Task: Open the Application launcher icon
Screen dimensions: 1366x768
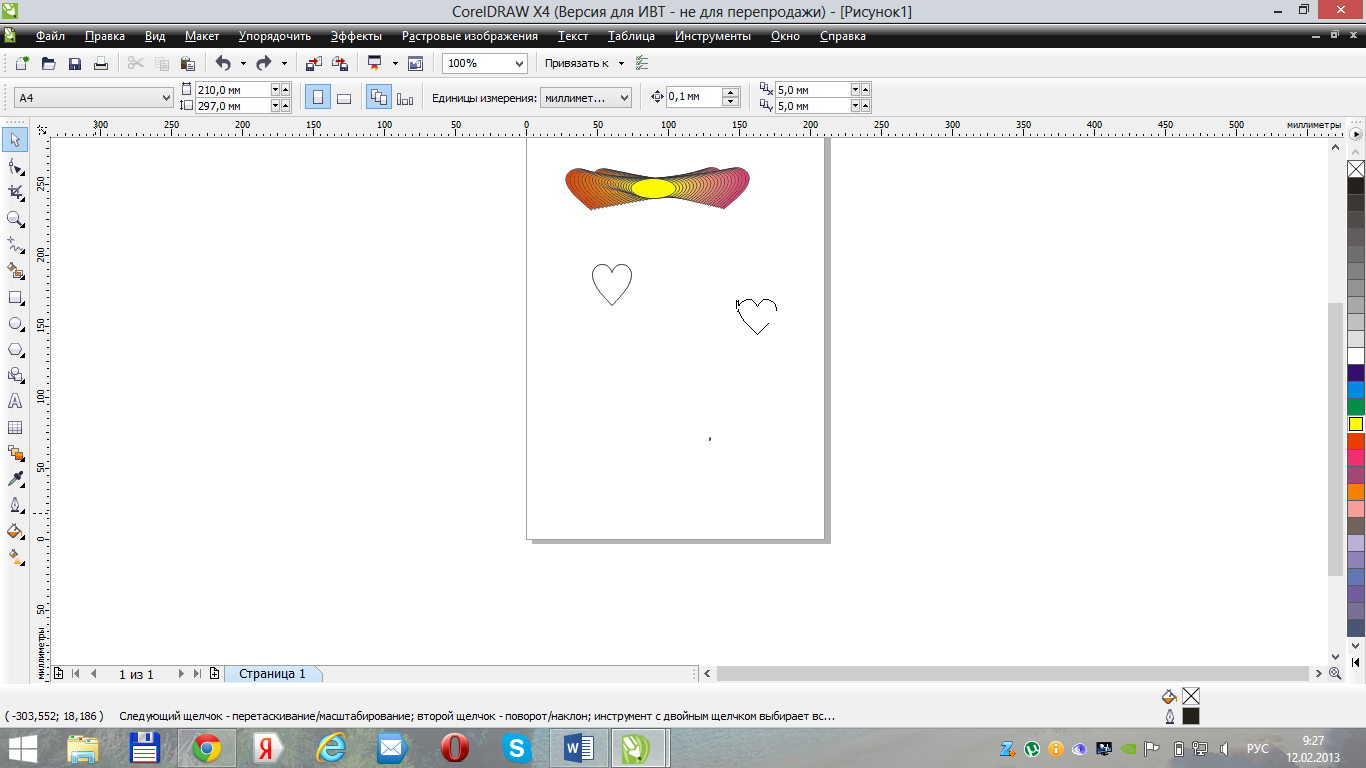Action: click(375, 63)
